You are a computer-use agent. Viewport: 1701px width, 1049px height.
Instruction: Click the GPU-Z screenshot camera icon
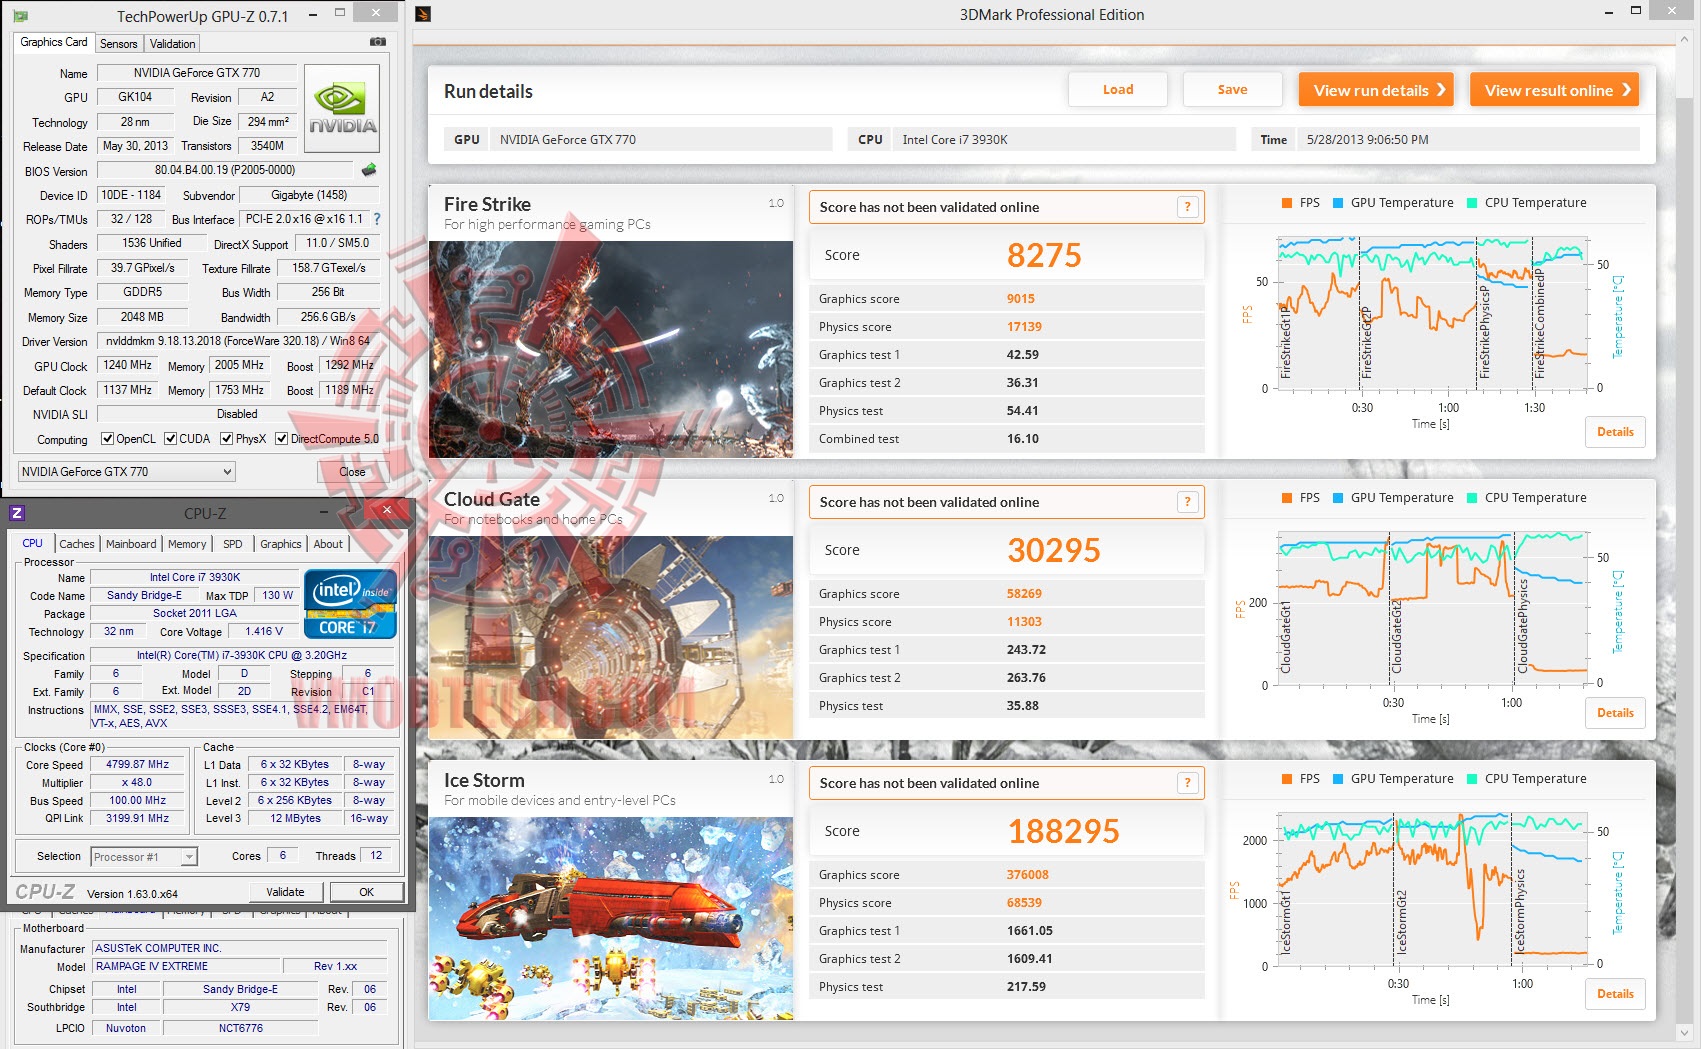378,42
